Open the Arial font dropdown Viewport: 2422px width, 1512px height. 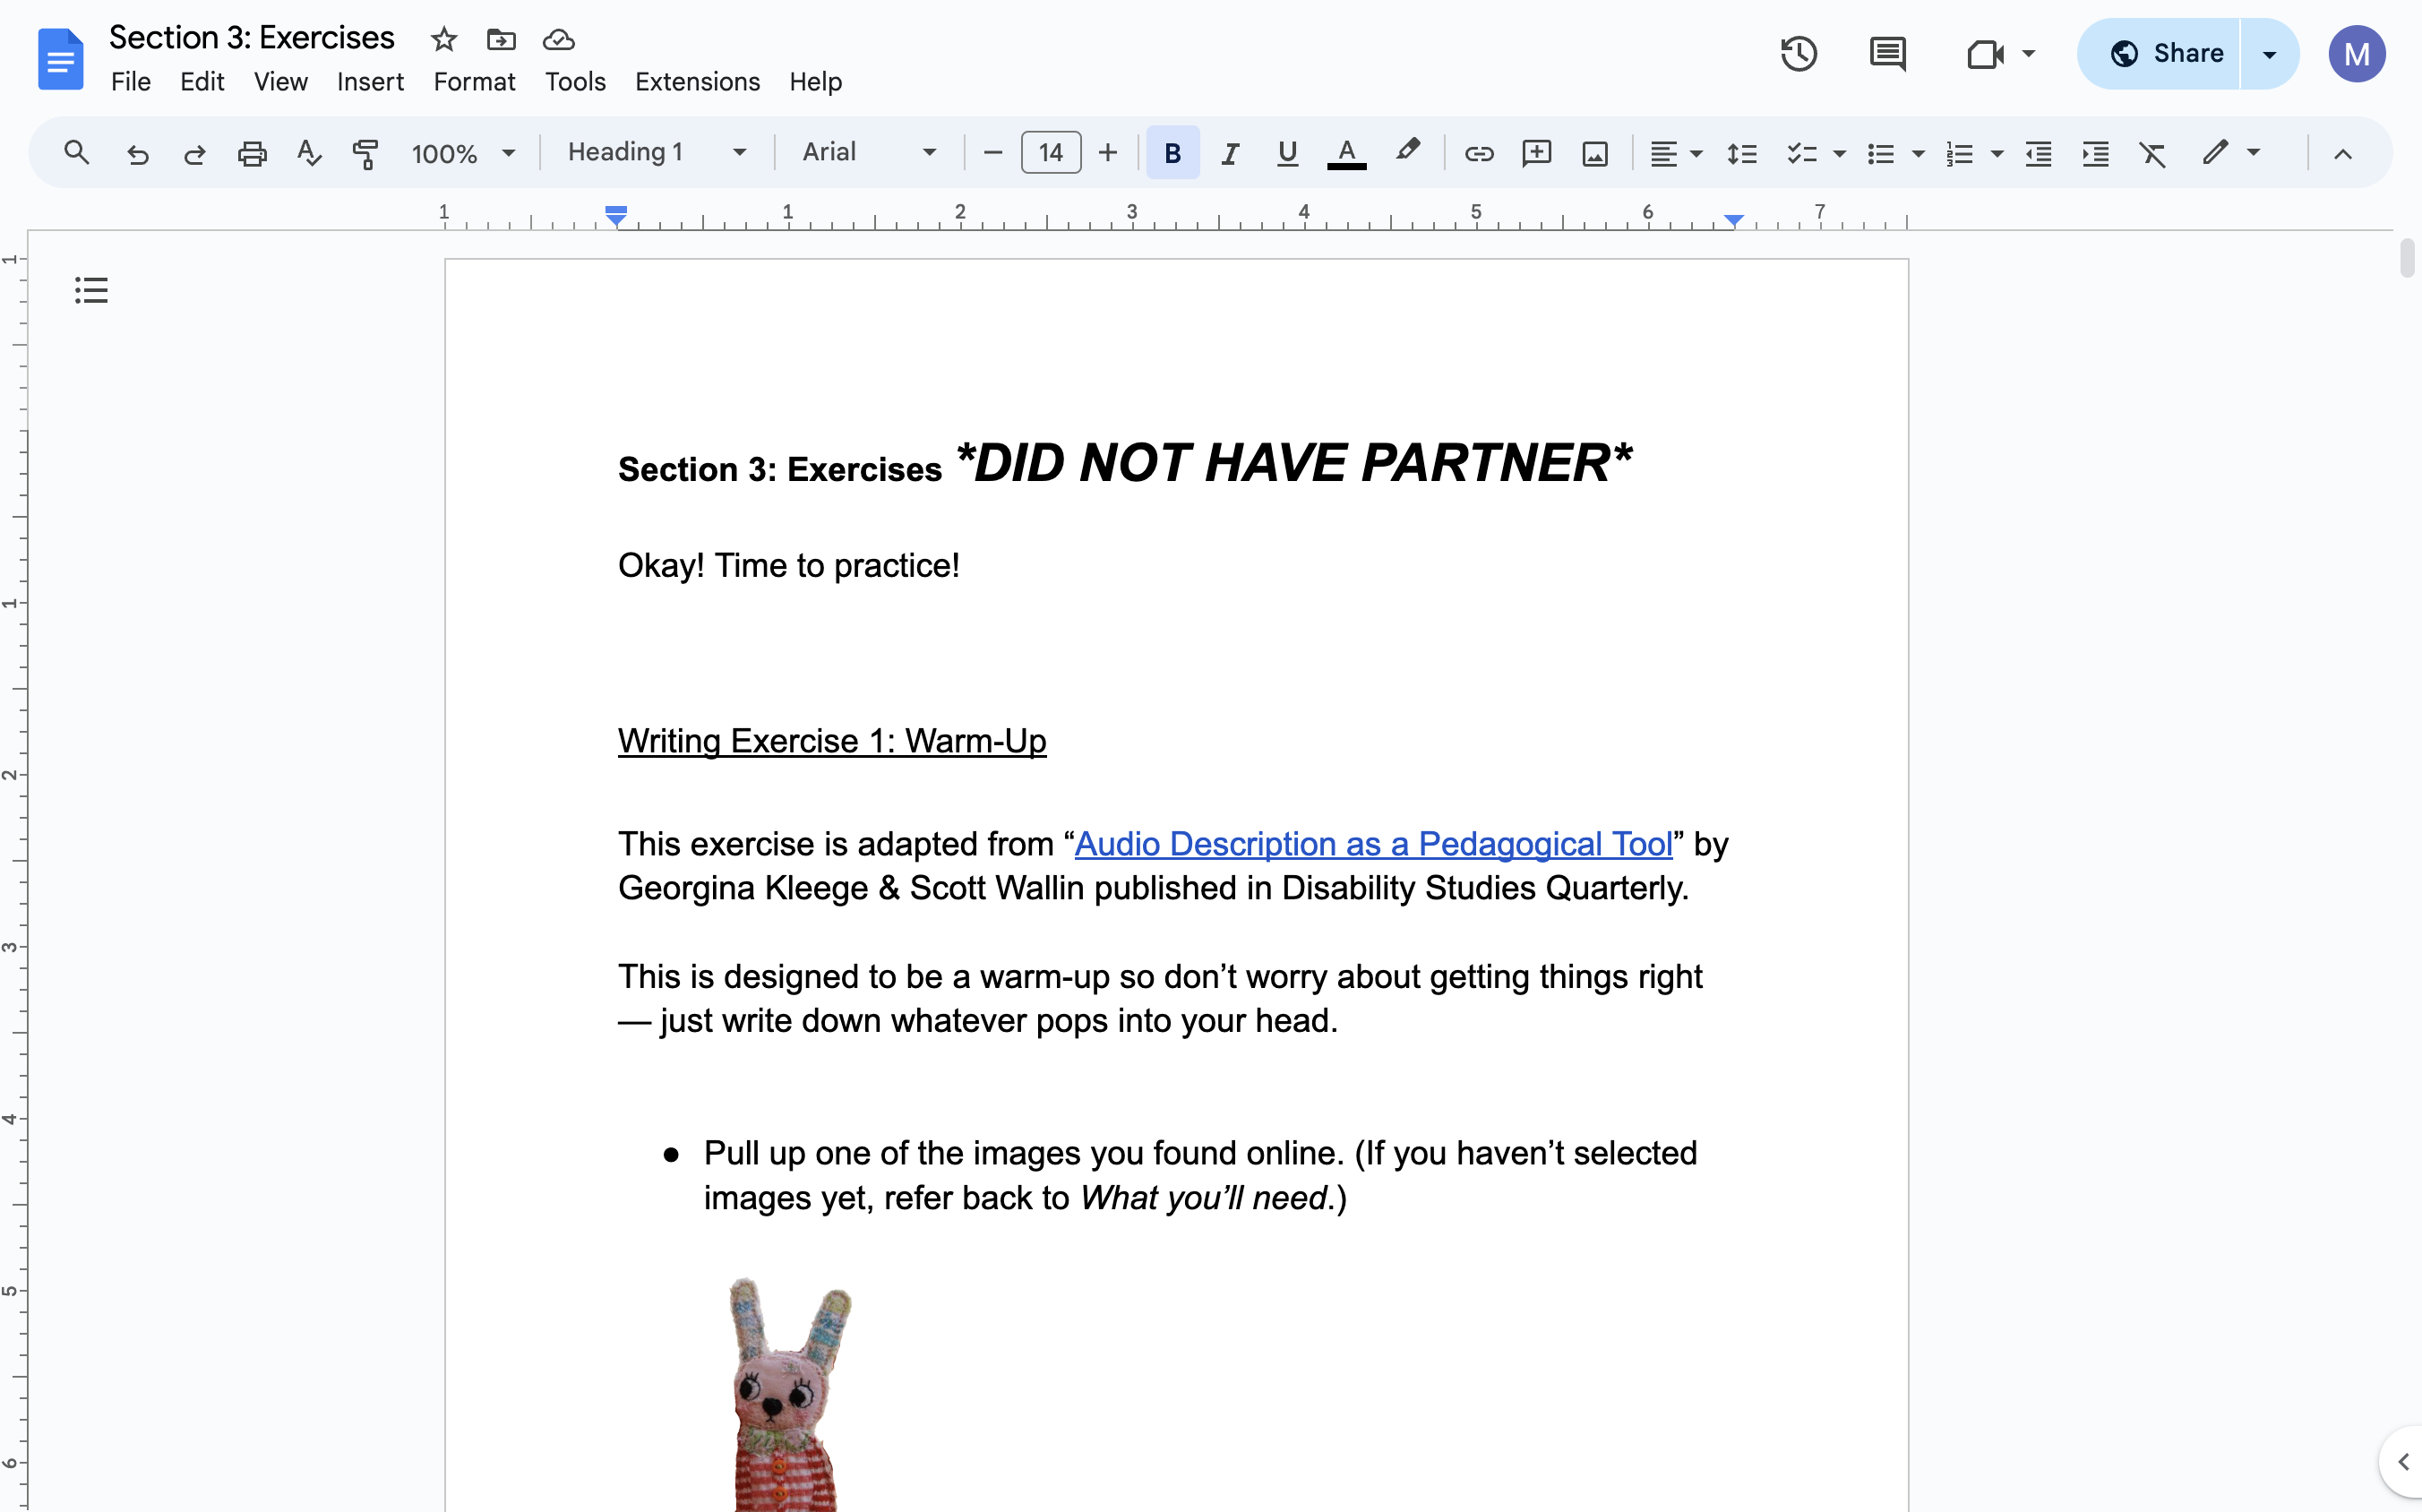[868, 153]
